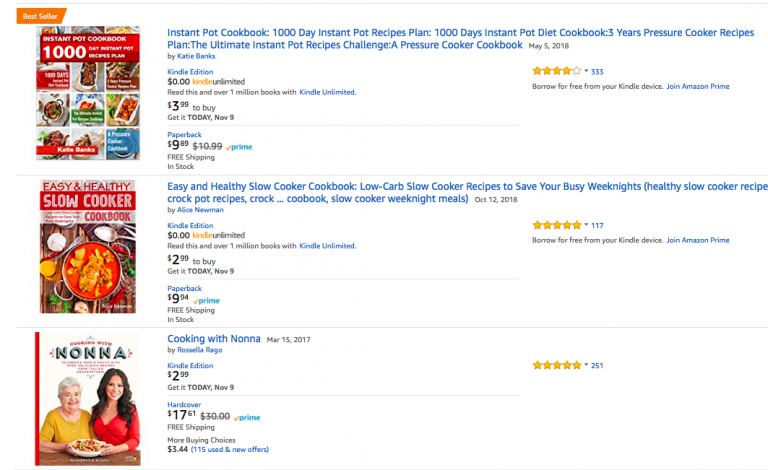Expand rating dropdown arrow next to 117

[586, 225]
